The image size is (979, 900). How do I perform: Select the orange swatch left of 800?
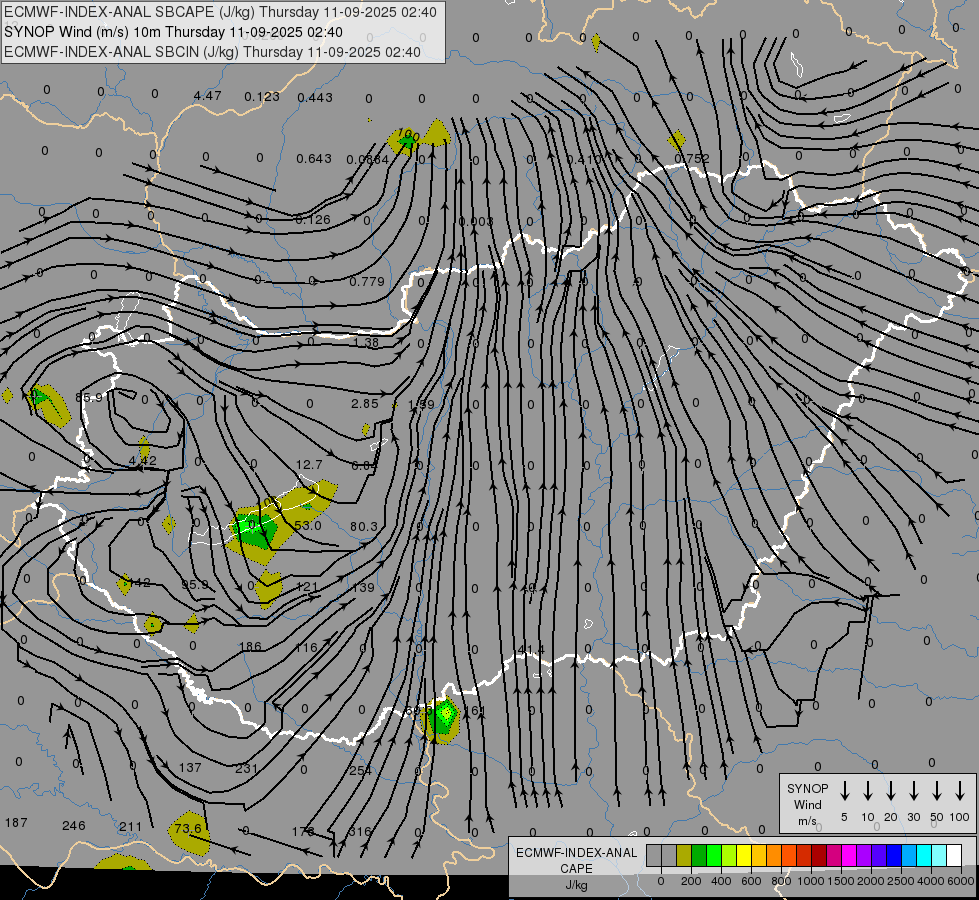(x=774, y=856)
